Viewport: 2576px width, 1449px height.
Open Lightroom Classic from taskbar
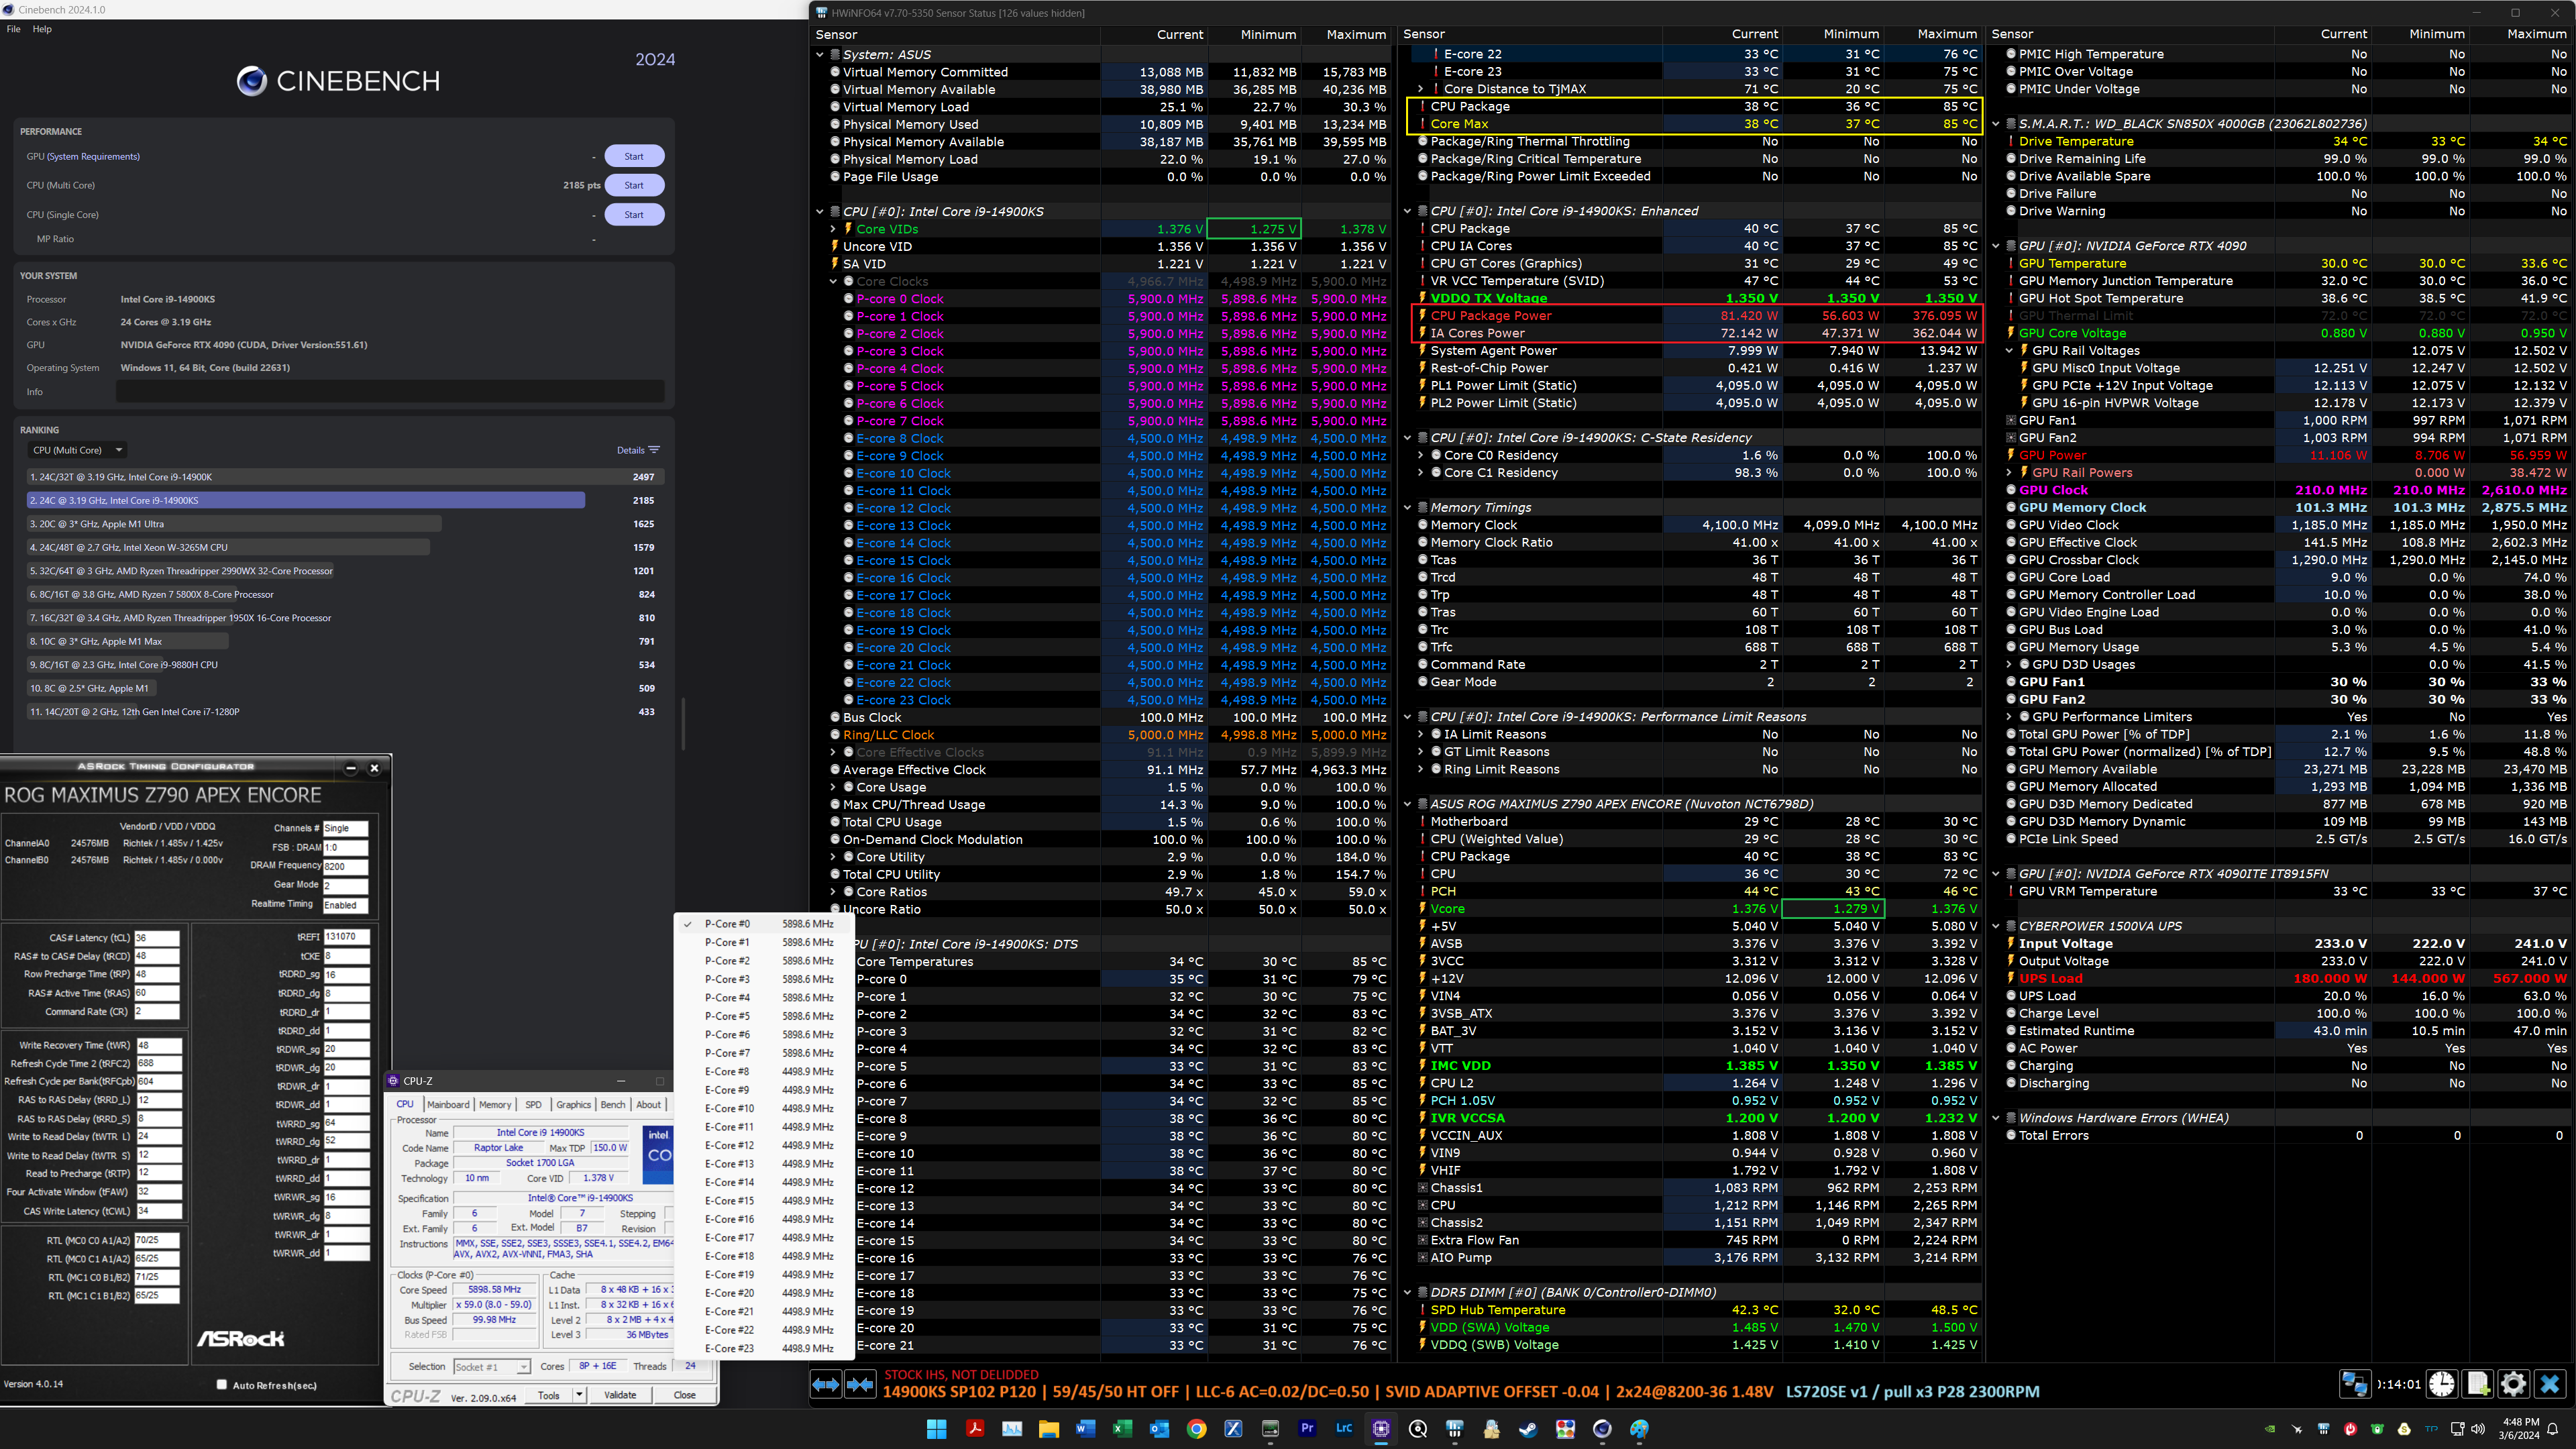(1344, 1428)
